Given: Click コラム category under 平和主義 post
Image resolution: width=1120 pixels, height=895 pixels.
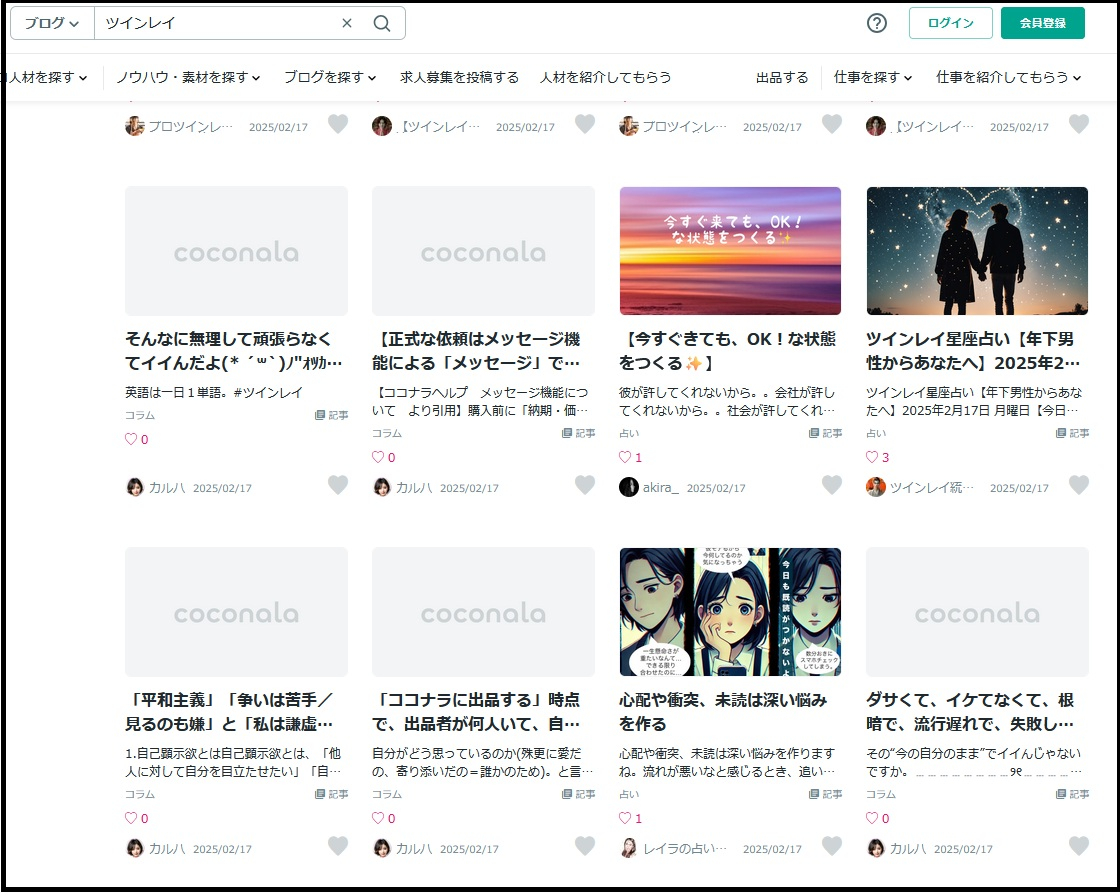Looking at the screenshot, I should [x=140, y=794].
